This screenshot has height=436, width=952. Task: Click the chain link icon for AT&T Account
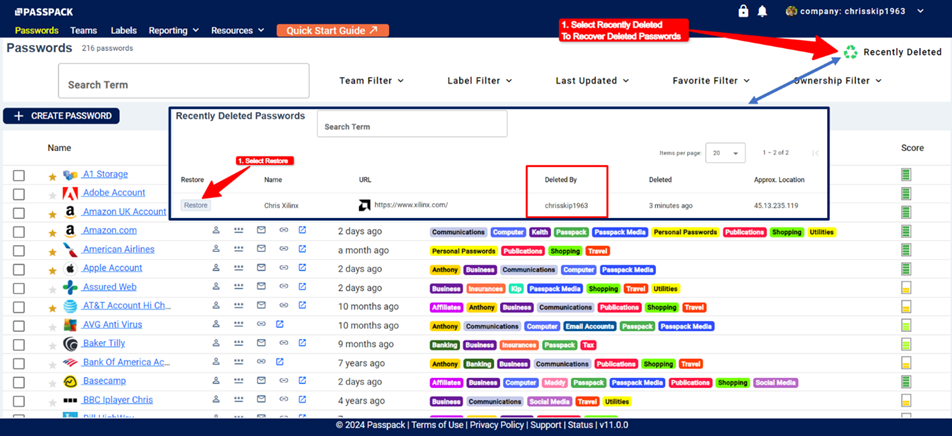tap(284, 305)
